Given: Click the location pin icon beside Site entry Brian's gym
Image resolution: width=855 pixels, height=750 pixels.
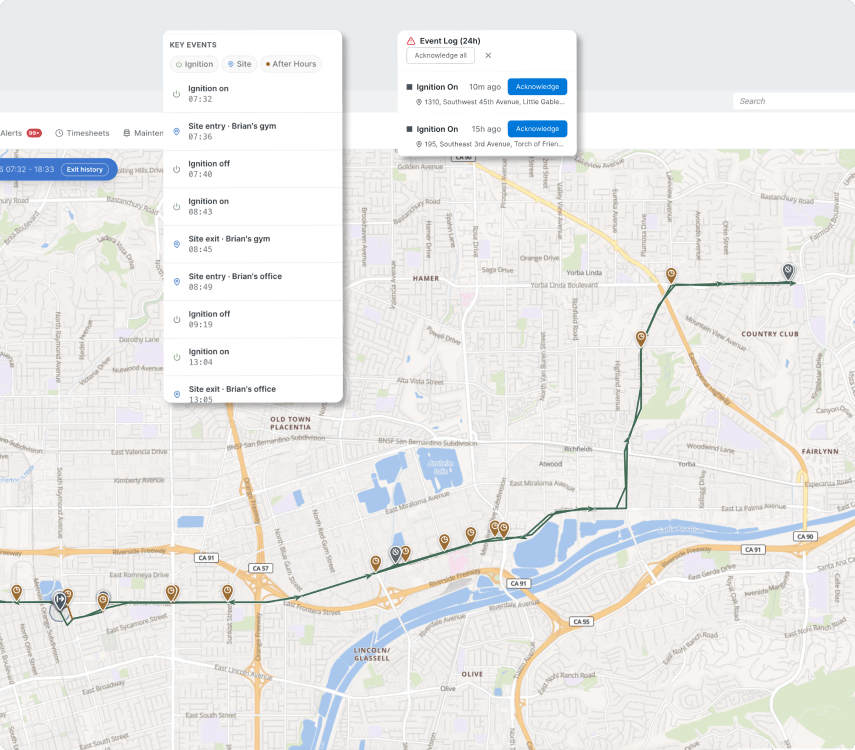Looking at the screenshot, I should pyautogui.click(x=177, y=131).
